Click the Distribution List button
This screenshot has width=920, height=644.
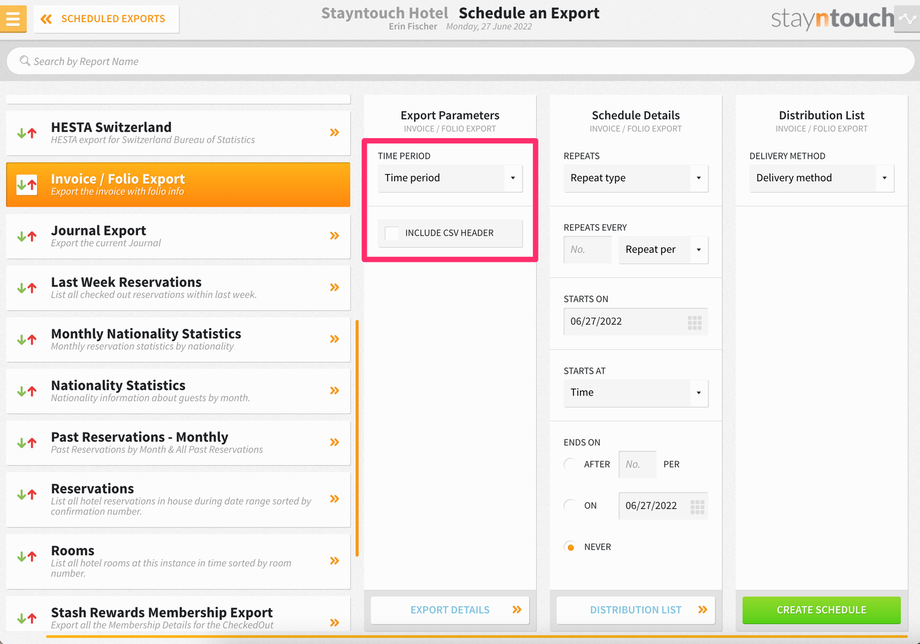click(636, 610)
